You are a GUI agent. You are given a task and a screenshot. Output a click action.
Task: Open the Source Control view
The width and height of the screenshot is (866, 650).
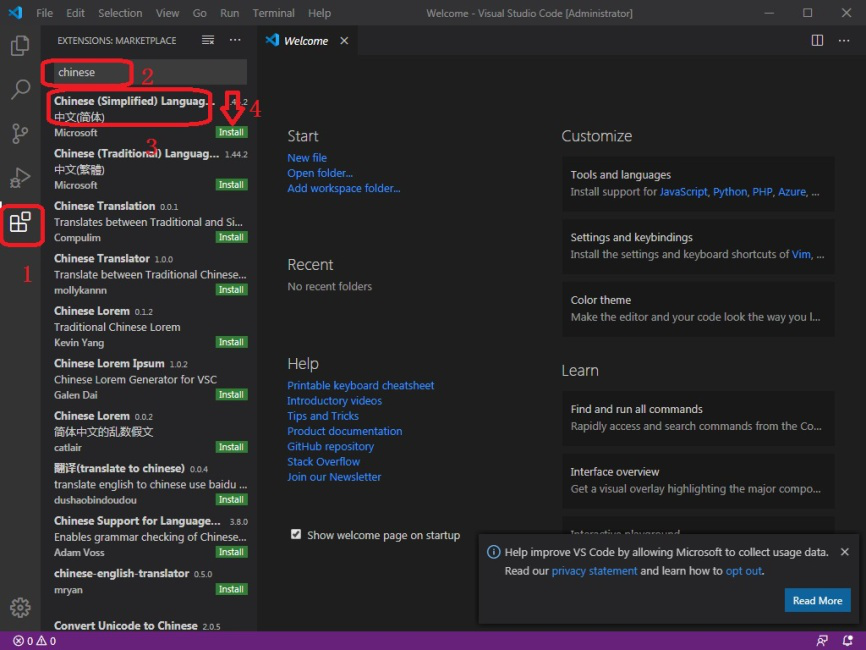tap(20, 134)
